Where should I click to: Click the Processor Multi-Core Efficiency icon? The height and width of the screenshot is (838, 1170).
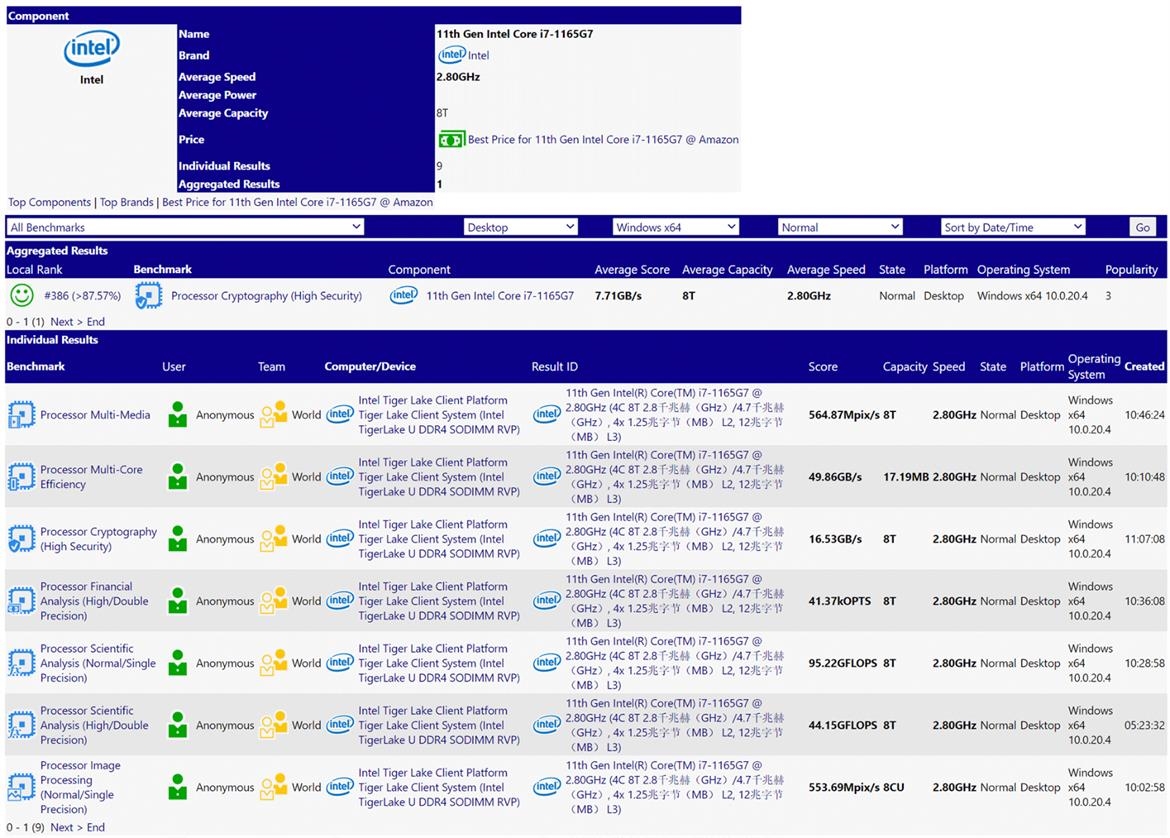coord(21,477)
